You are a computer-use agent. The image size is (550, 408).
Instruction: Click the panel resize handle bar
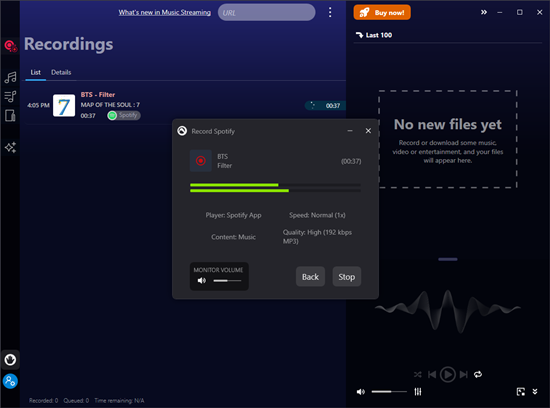[x=448, y=259]
